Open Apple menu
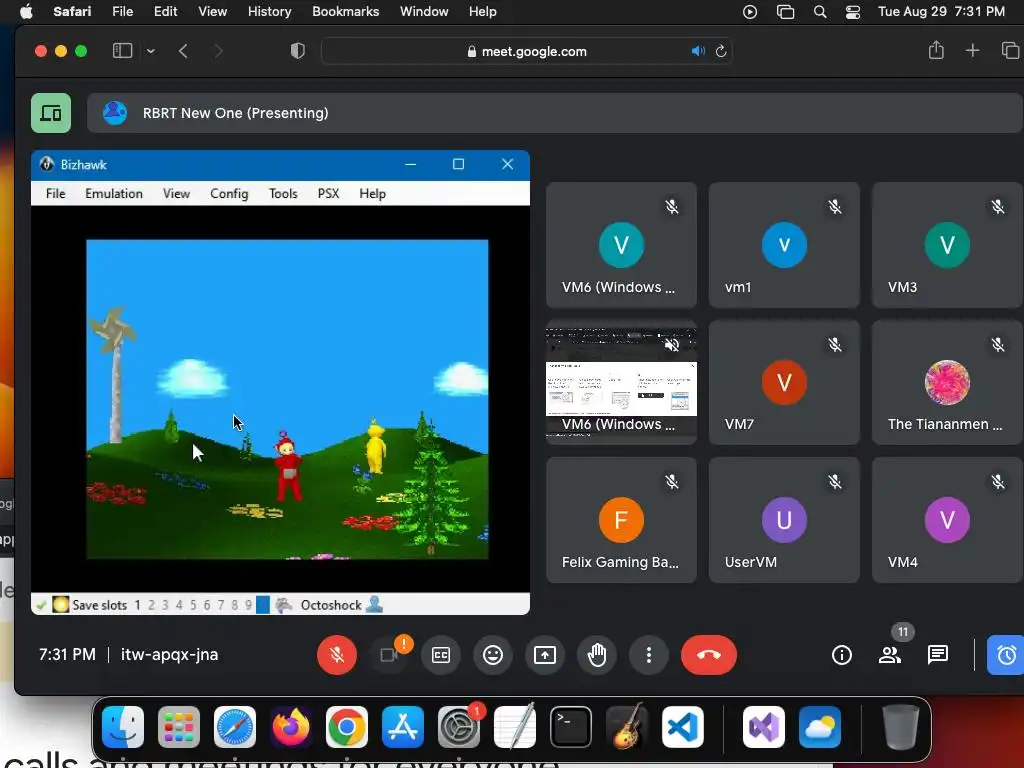The width and height of the screenshot is (1024, 768). [26, 11]
